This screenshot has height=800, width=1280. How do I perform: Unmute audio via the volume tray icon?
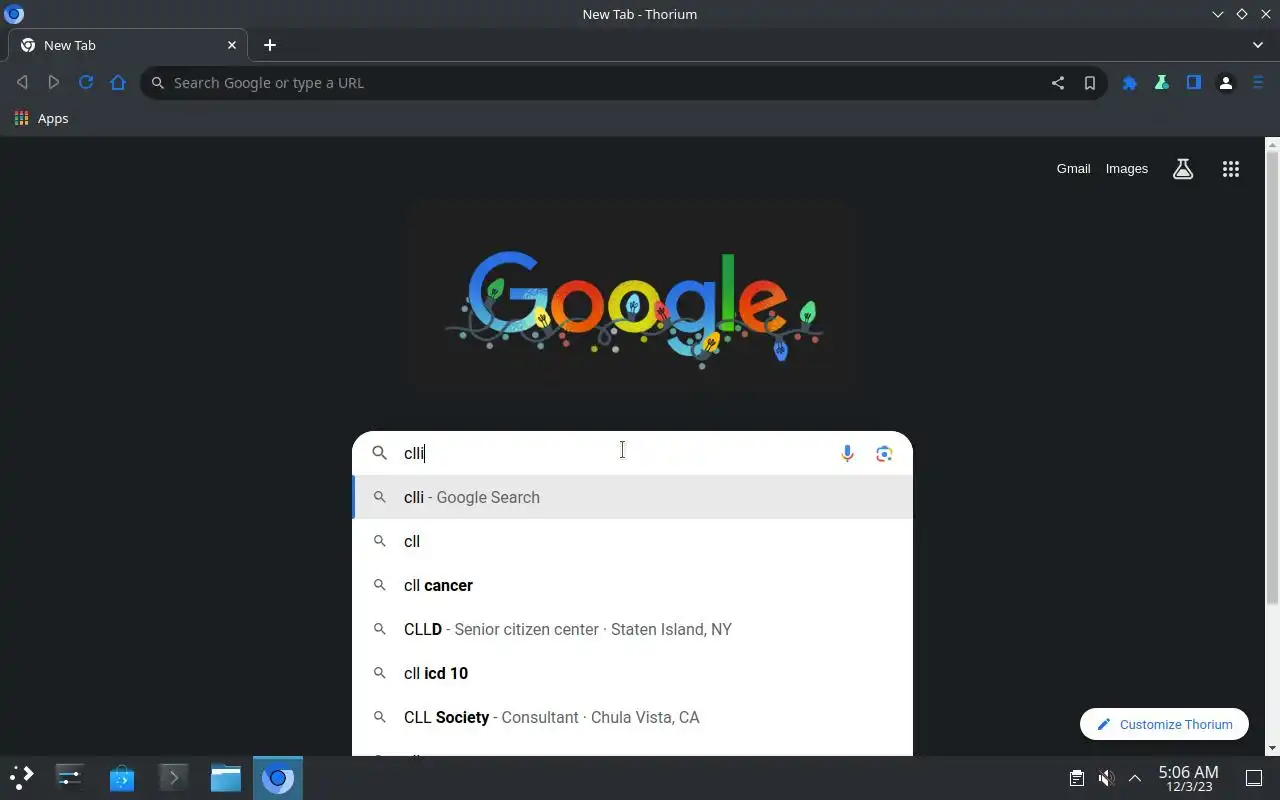click(1106, 778)
